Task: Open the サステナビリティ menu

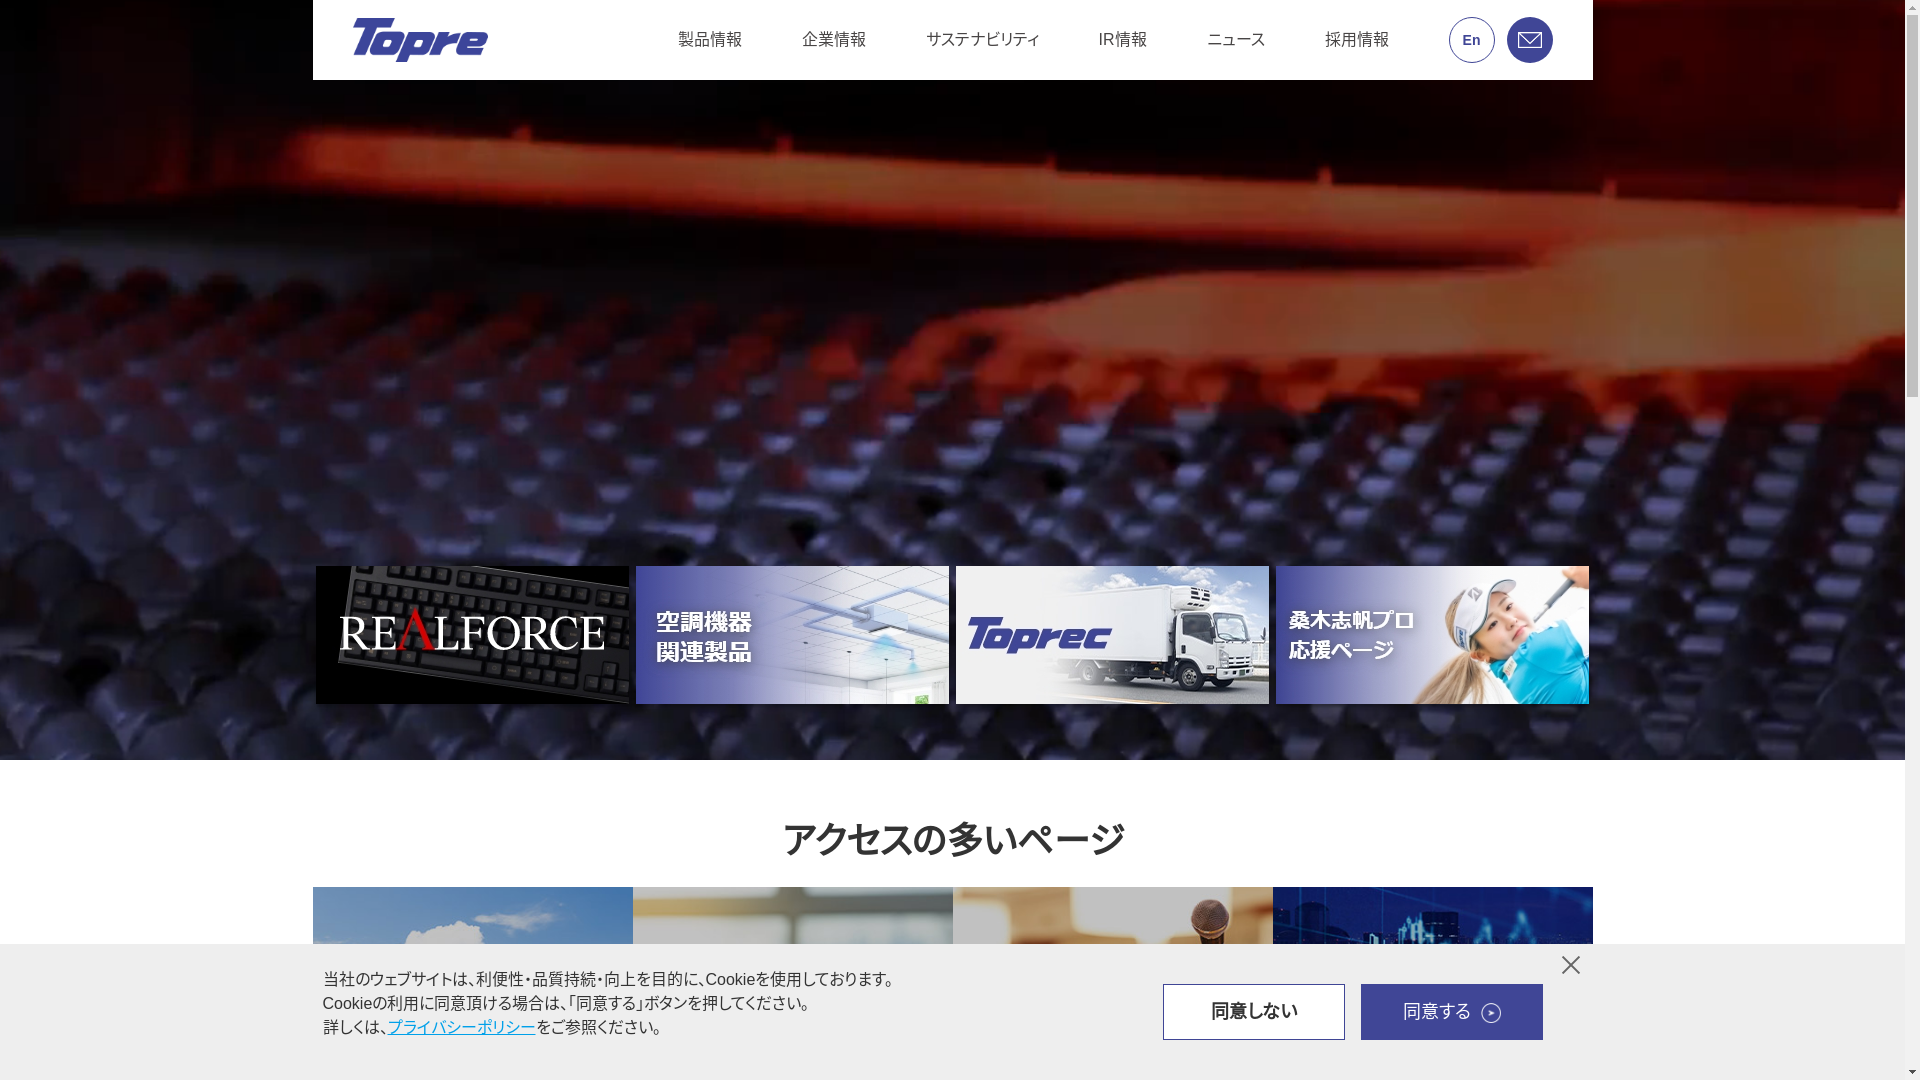Action: pyautogui.click(x=983, y=40)
